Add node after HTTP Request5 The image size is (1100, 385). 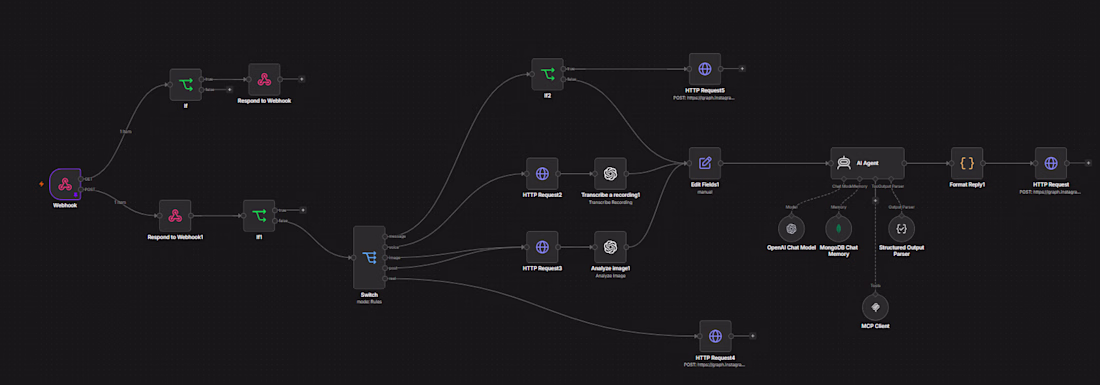(742, 69)
